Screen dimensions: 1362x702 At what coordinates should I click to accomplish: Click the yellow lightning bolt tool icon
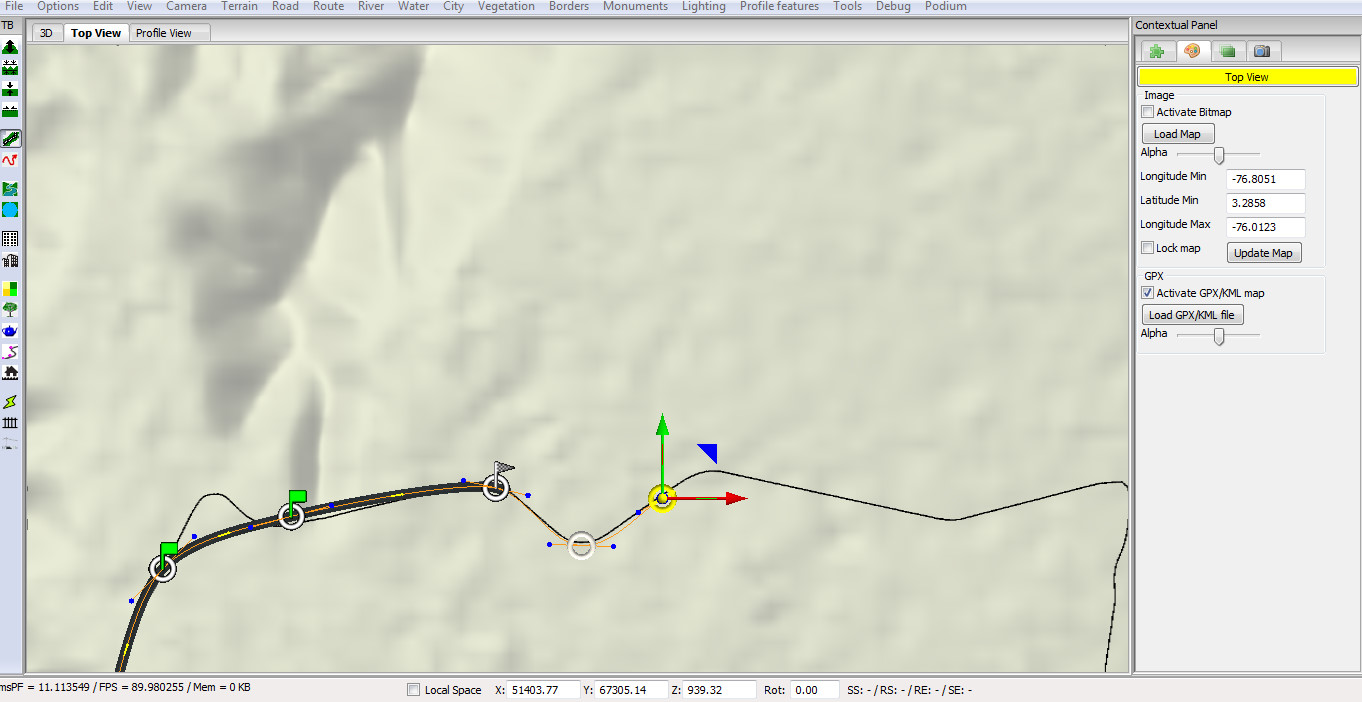click(x=10, y=401)
